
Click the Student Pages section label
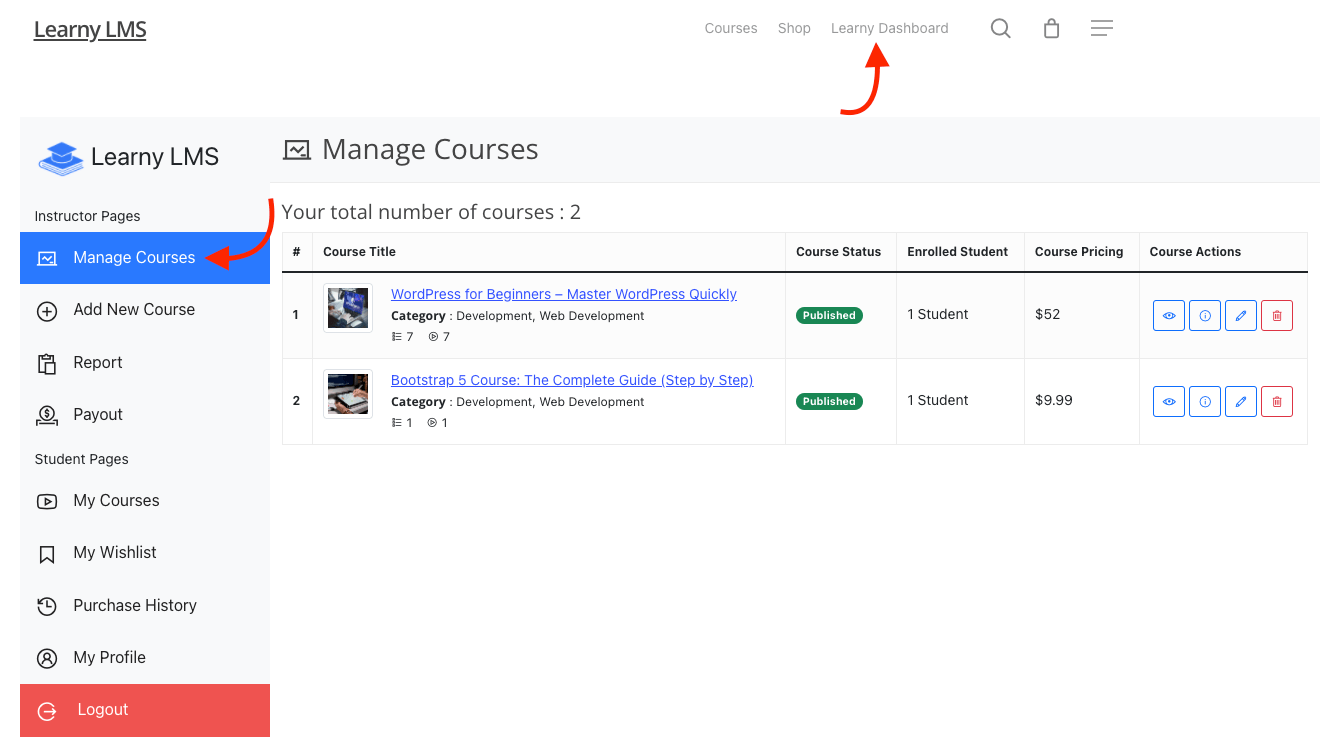(81, 459)
